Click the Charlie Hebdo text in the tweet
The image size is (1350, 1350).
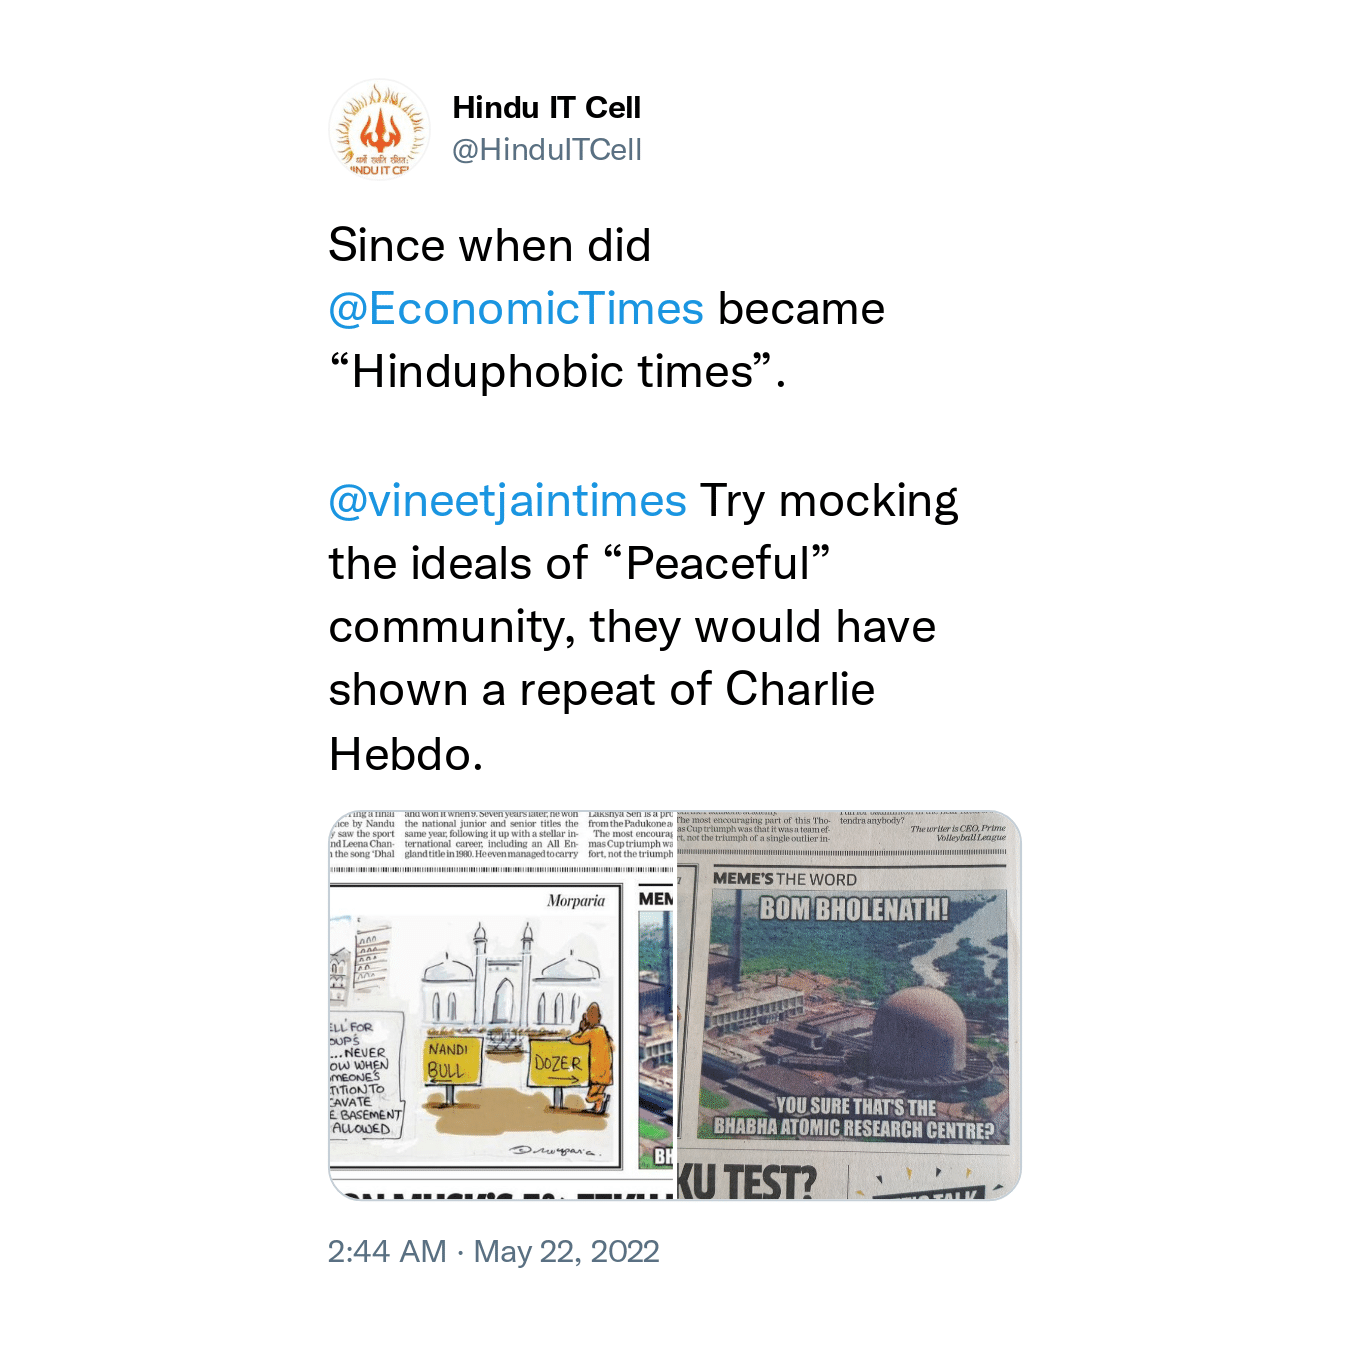[601, 721]
